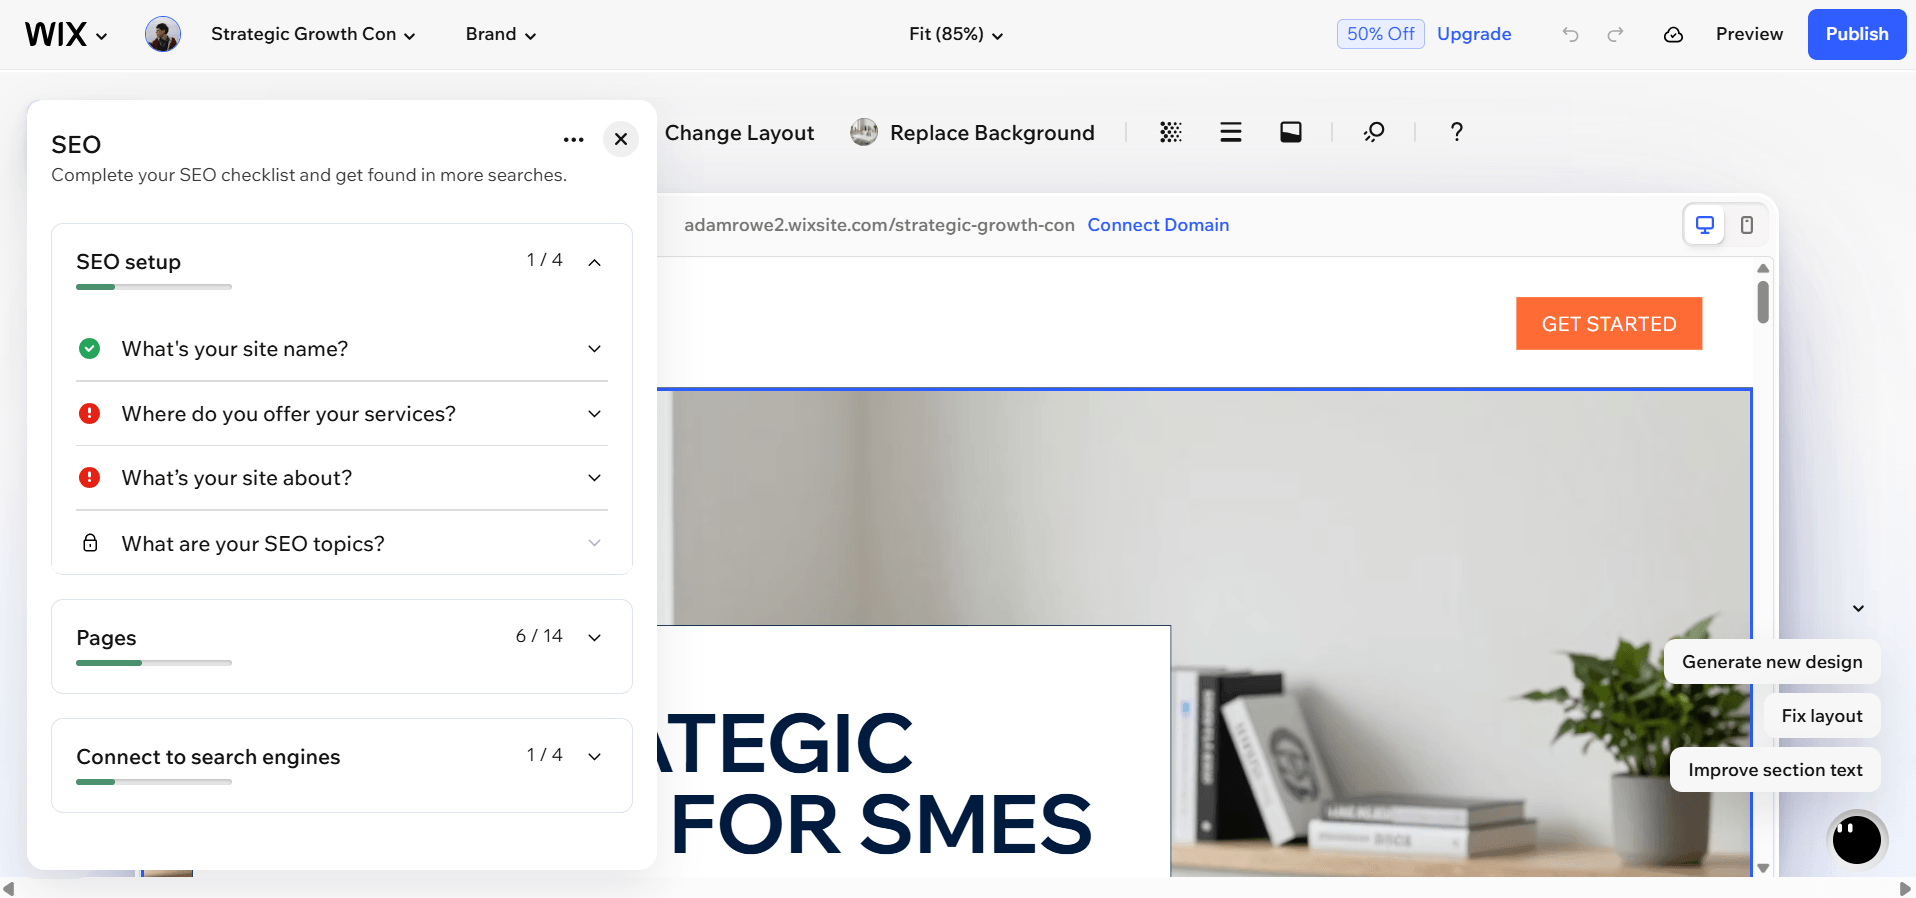Switch to desktop view
This screenshot has width=1916, height=898.
1705,225
